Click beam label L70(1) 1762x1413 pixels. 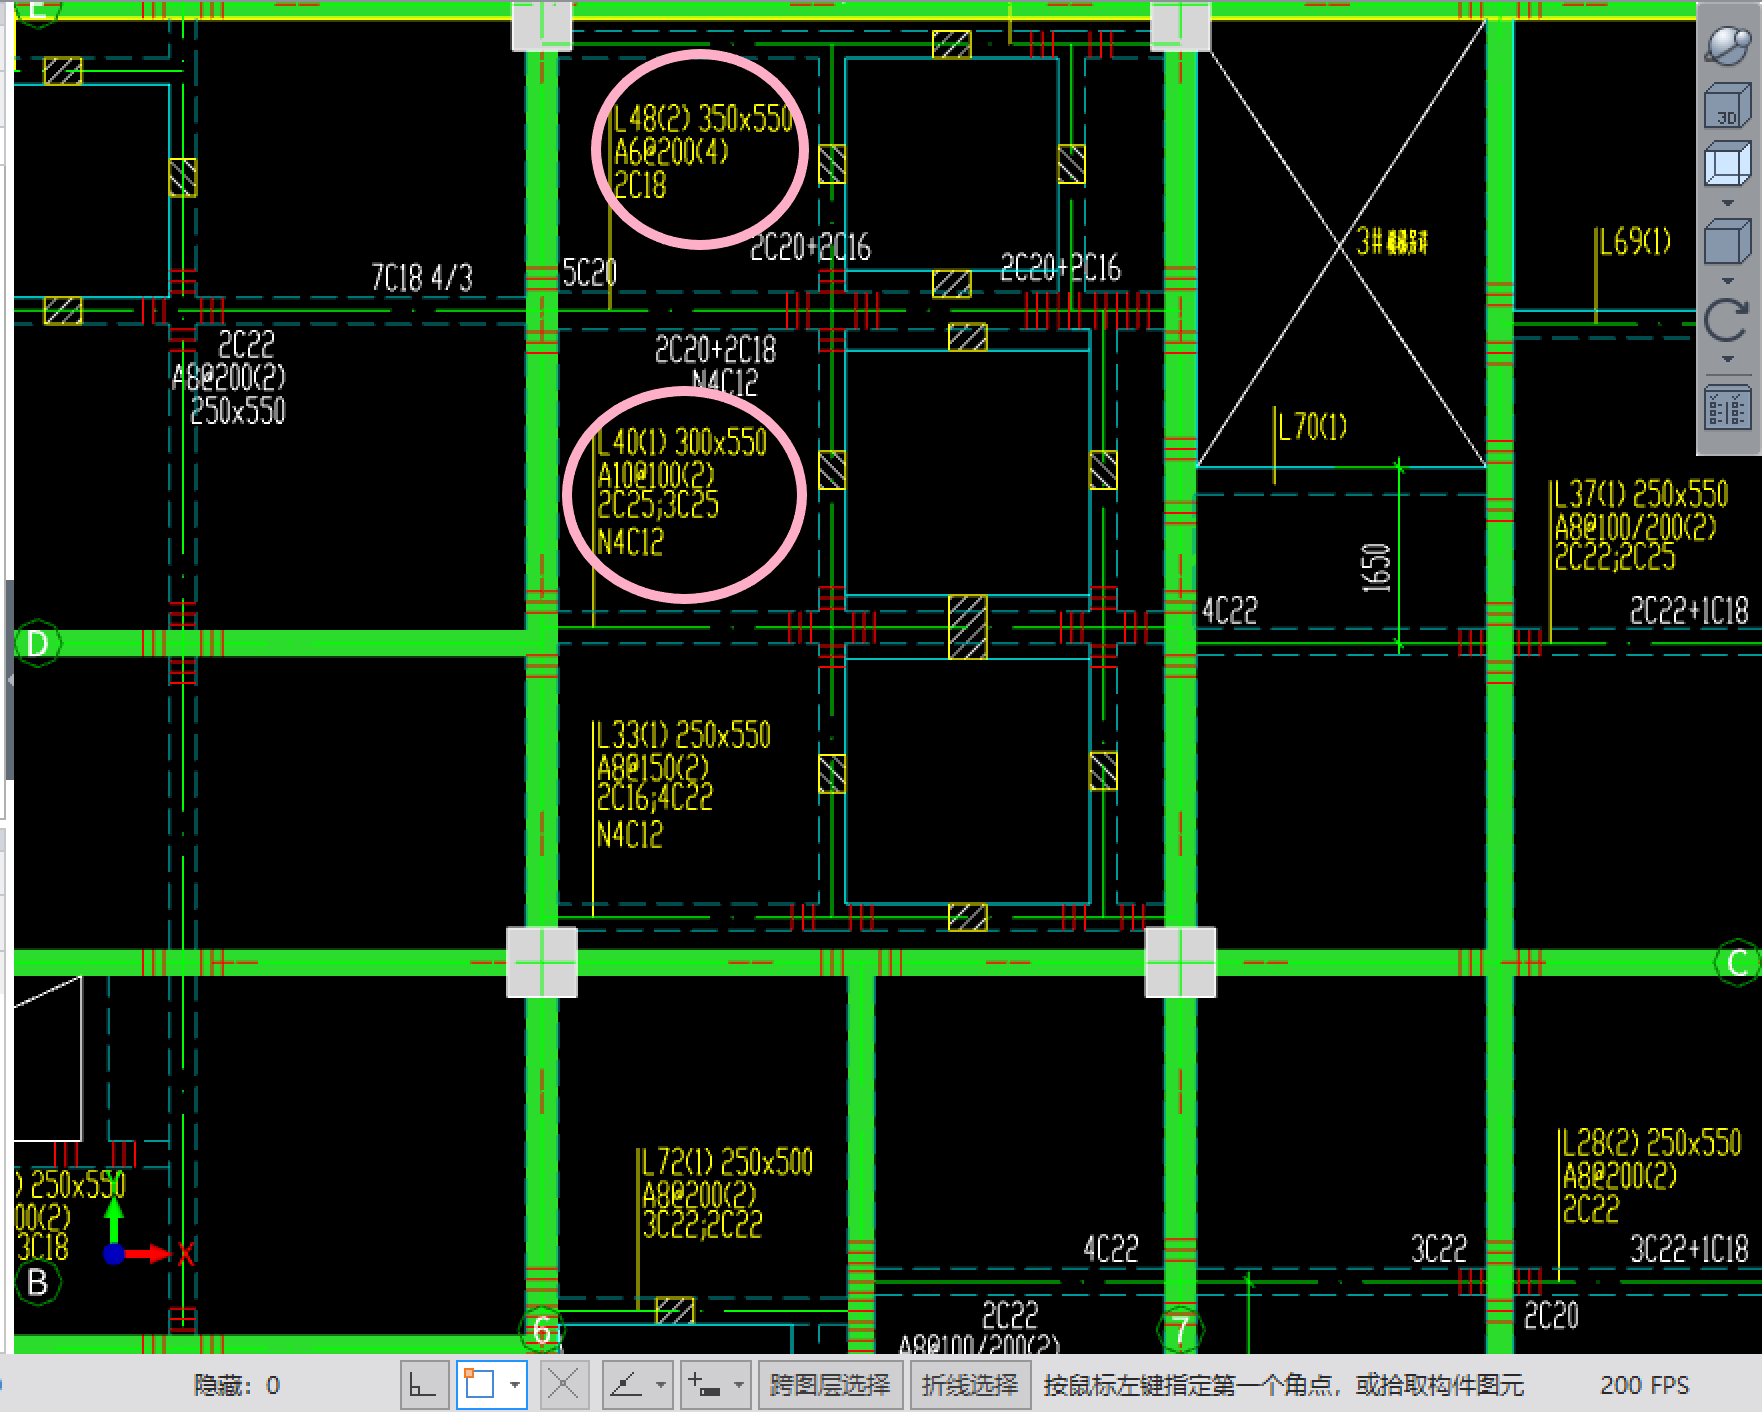(1313, 427)
